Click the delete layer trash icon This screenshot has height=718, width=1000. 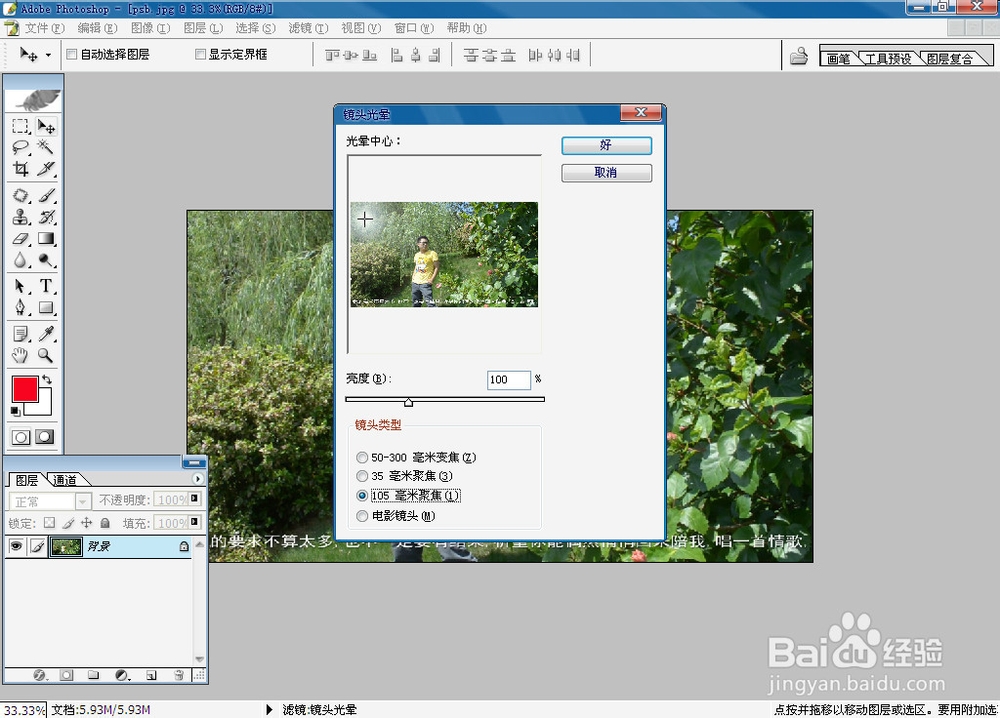[x=178, y=674]
